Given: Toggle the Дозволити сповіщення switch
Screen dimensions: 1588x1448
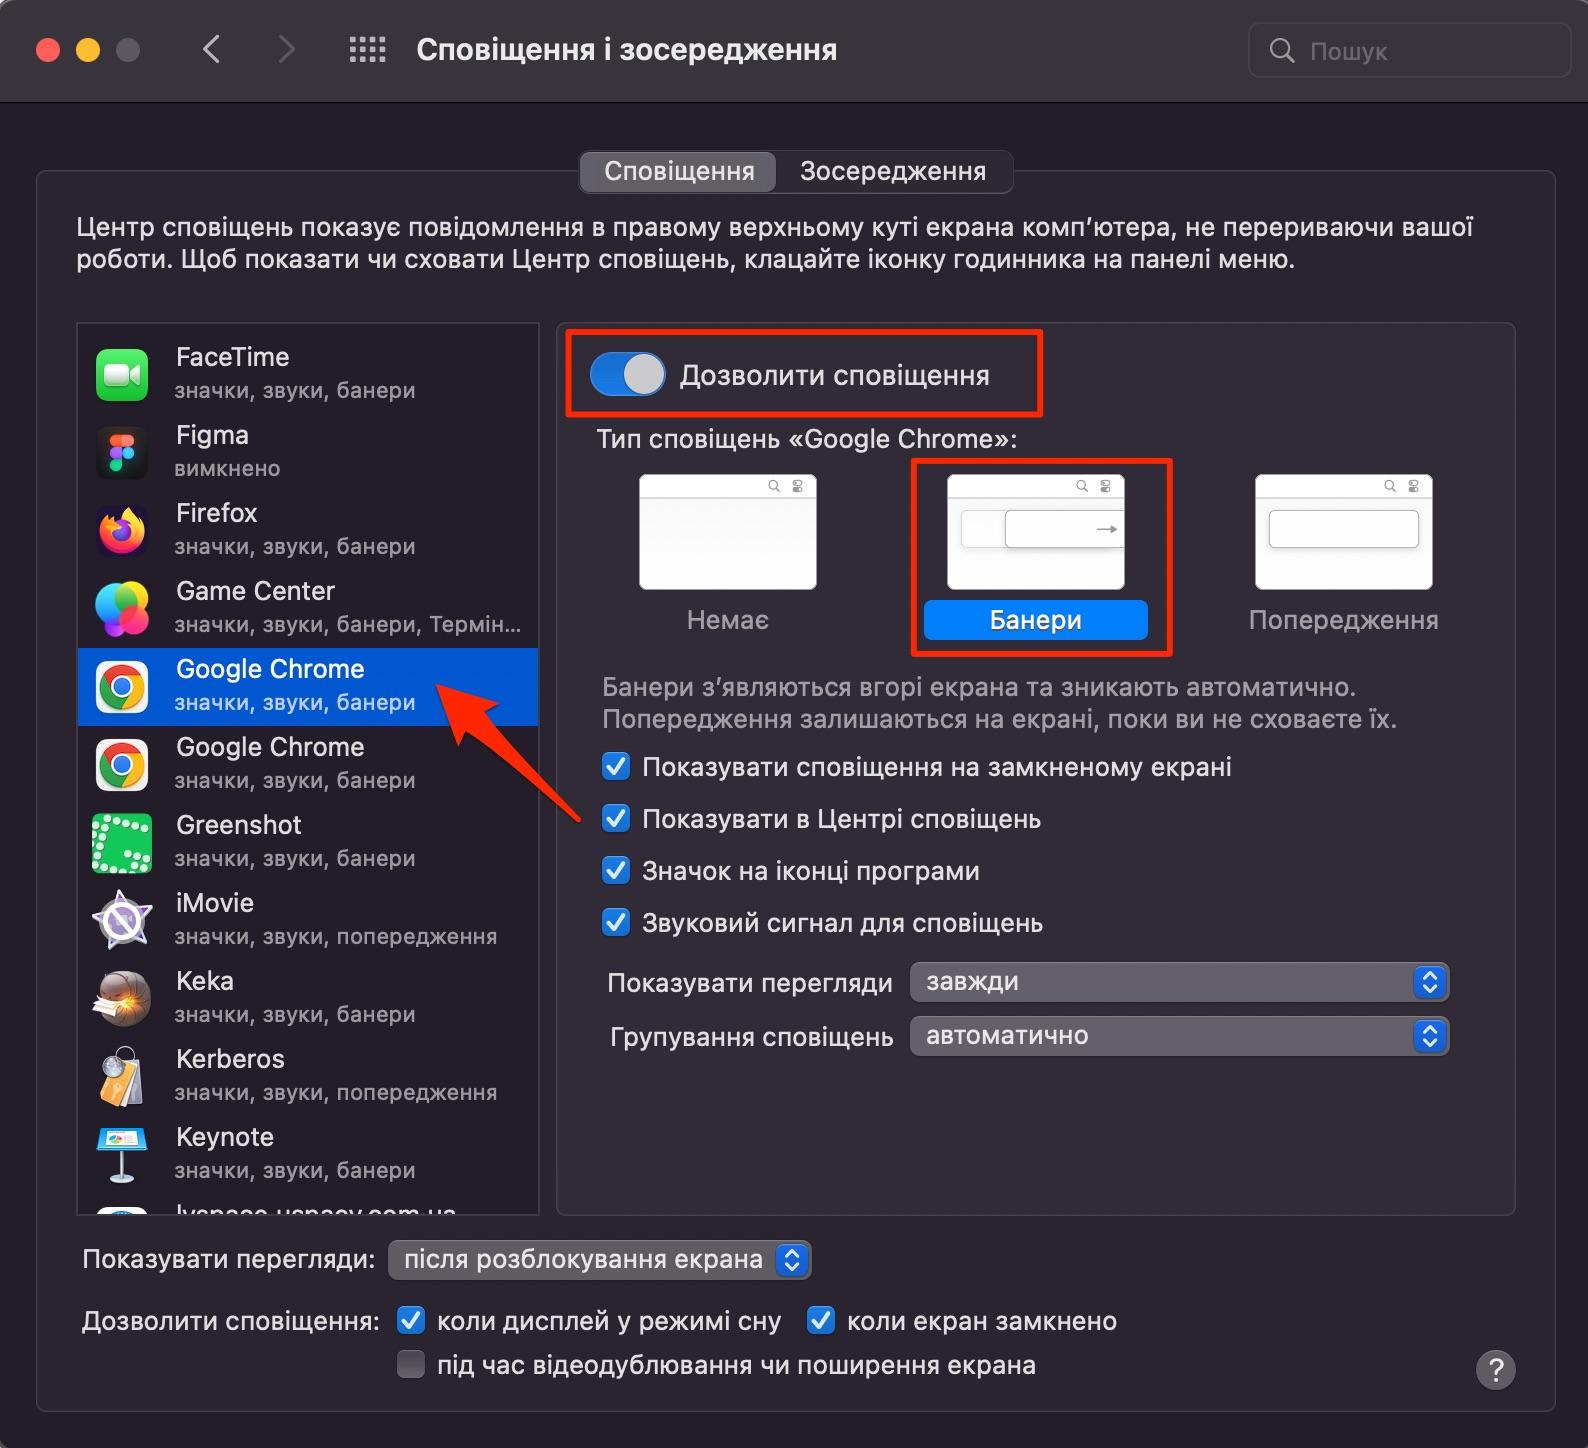Looking at the screenshot, I should click(x=627, y=375).
